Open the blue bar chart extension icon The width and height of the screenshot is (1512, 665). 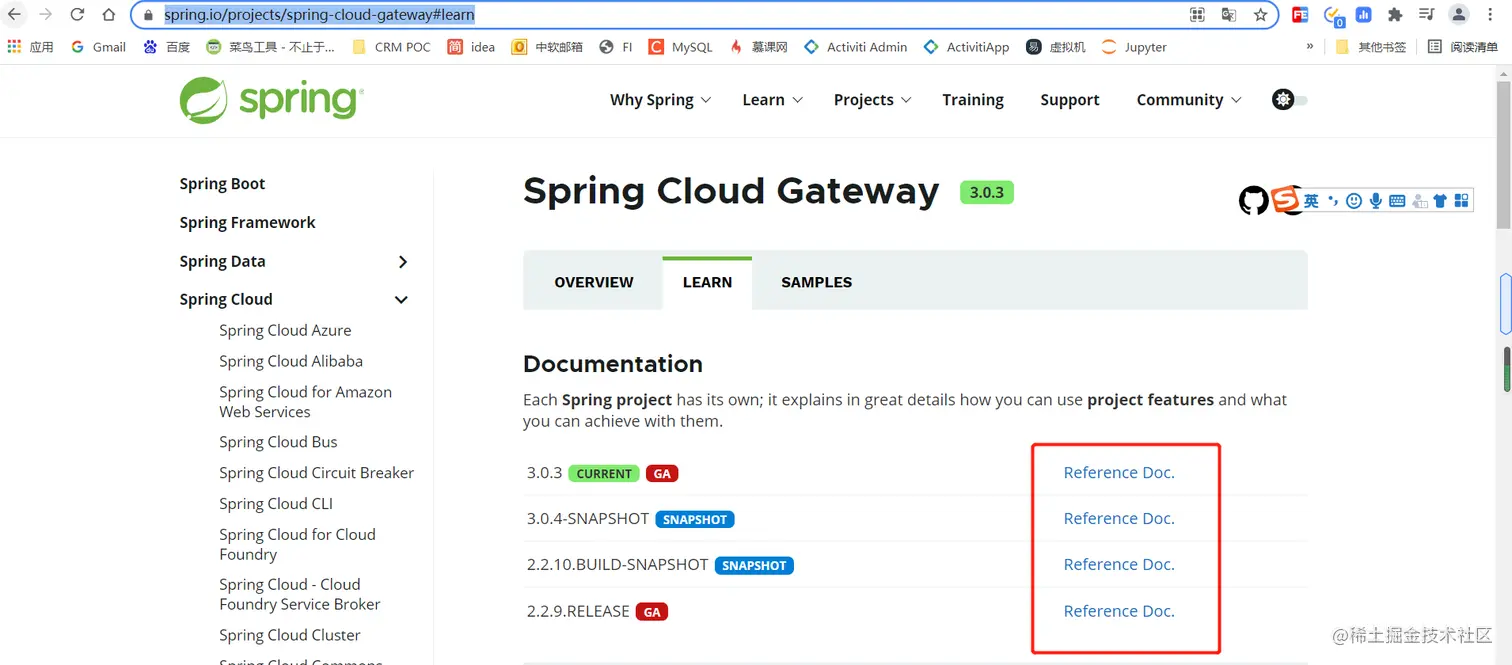[1364, 15]
